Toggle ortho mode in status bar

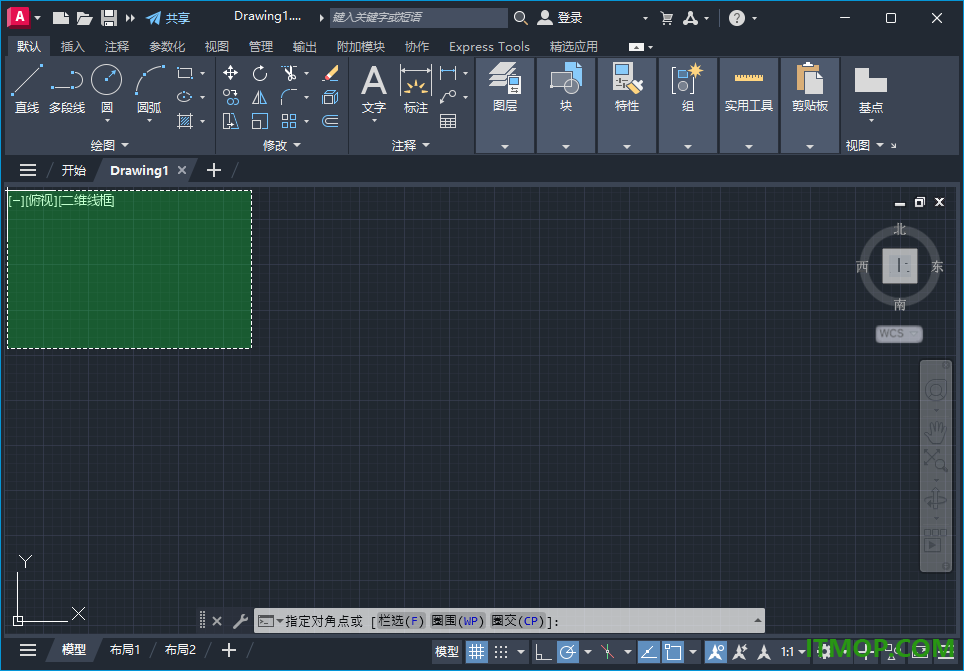543,651
